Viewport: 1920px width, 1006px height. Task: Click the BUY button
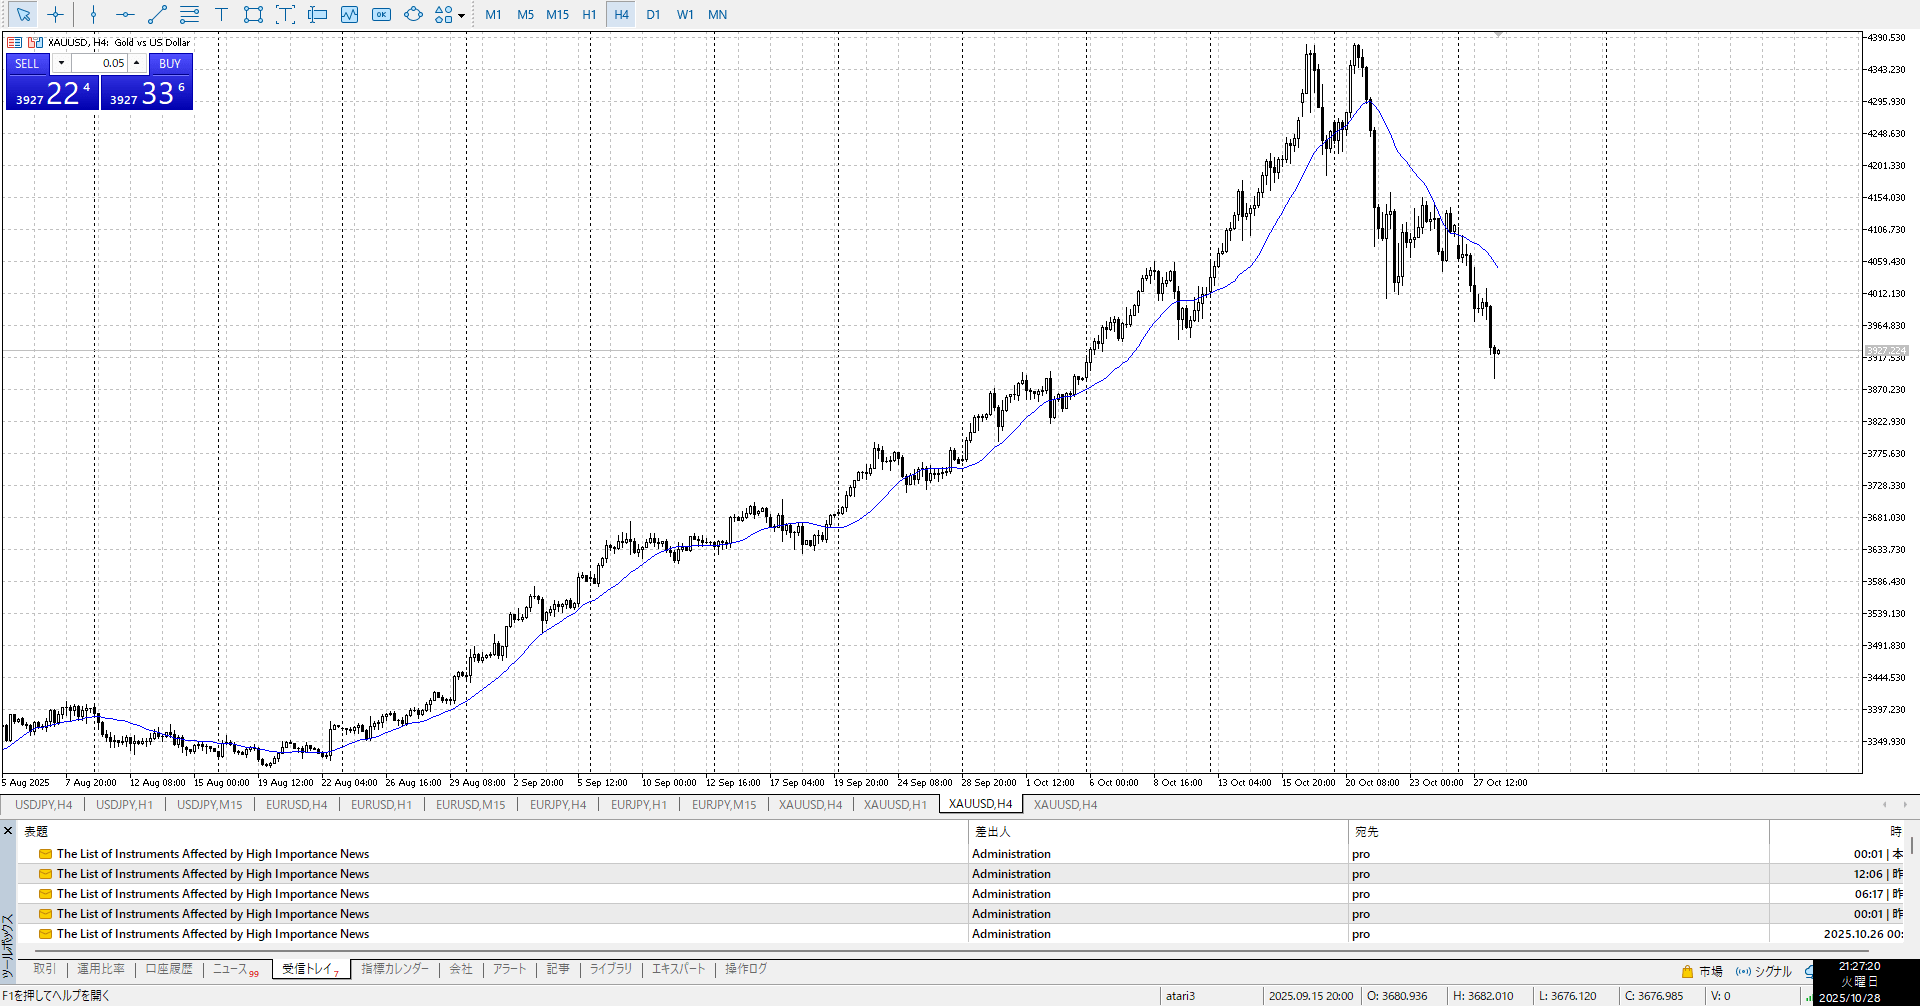click(x=170, y=63)
